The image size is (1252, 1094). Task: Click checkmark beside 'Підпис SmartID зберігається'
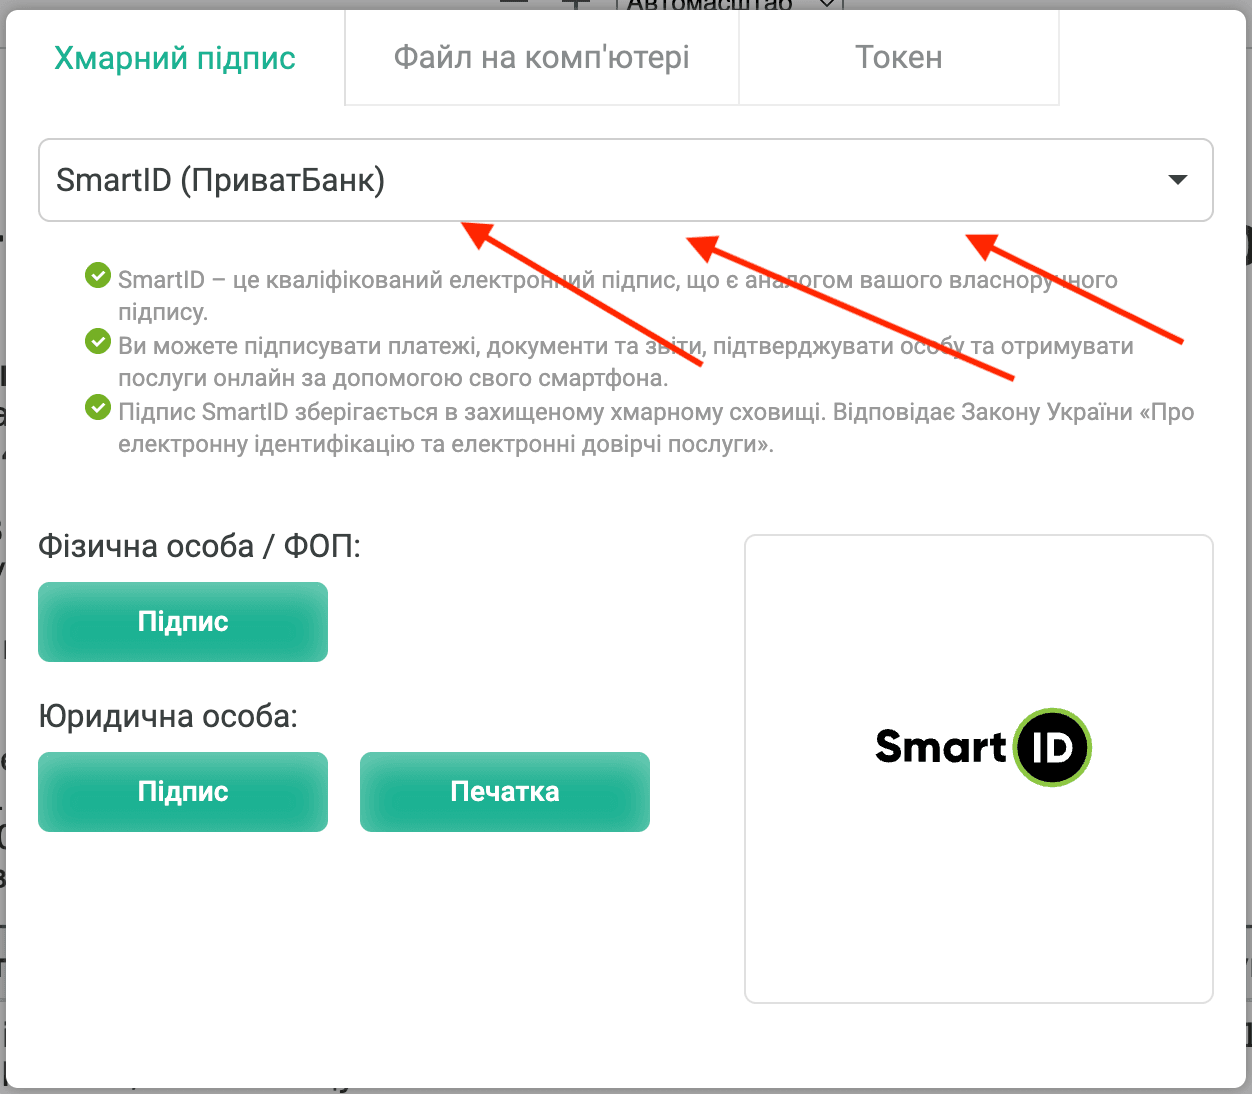pyautogui.click(x=98, y=408)
